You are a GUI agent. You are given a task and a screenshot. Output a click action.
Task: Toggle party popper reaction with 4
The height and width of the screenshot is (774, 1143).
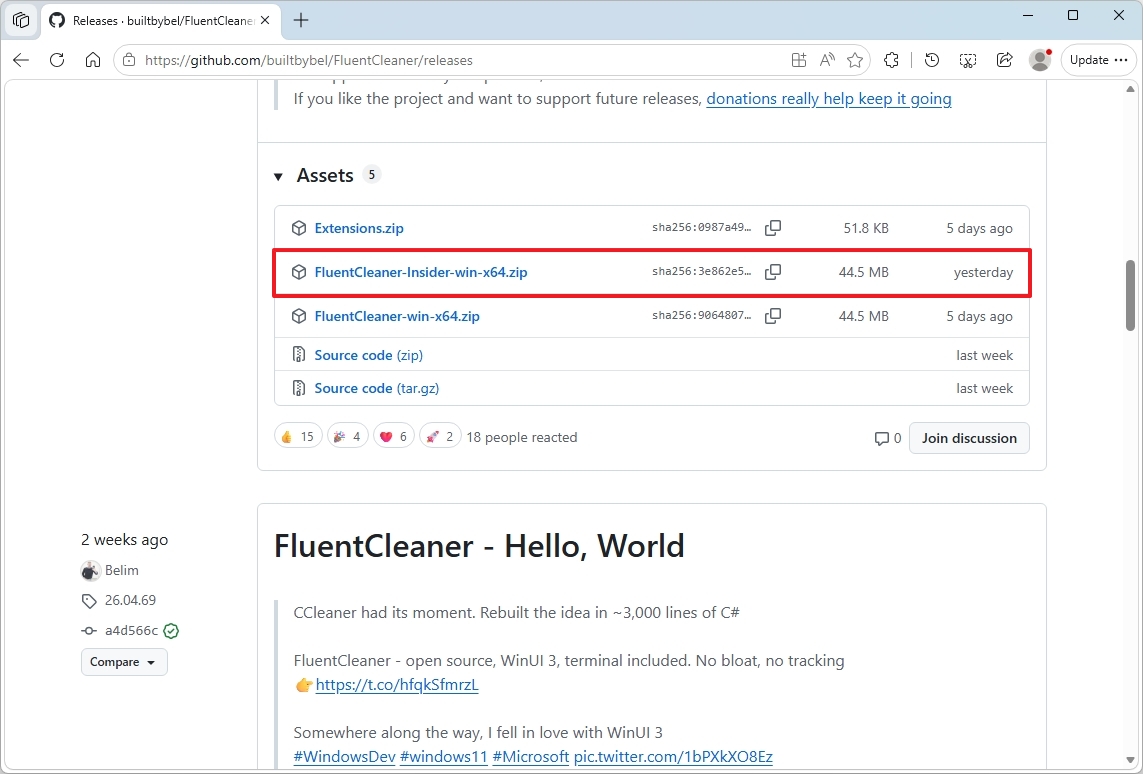348,437
